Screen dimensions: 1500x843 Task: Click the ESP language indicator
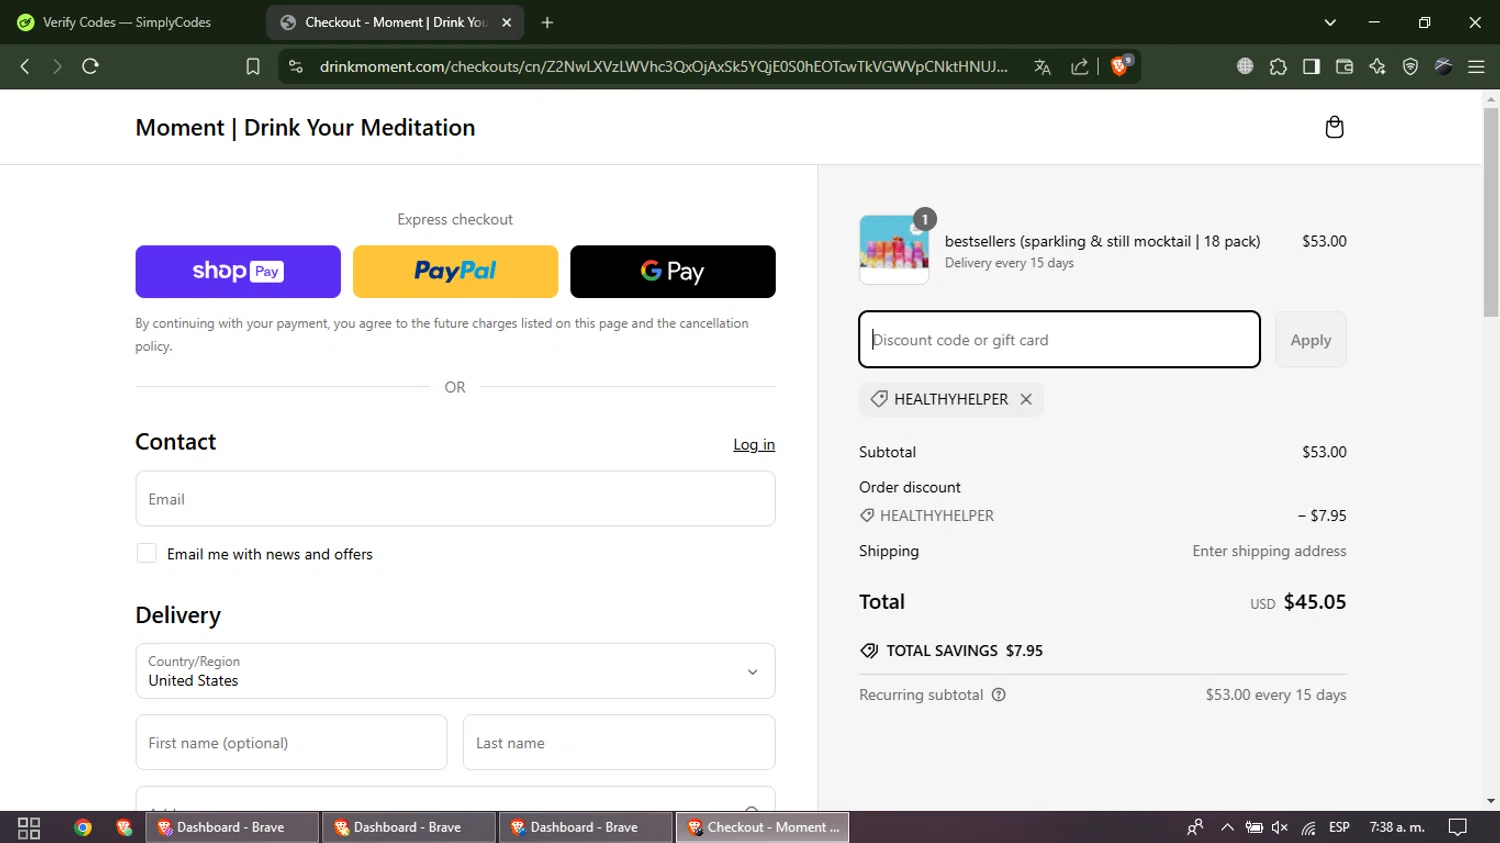[x=1339, y=827]
